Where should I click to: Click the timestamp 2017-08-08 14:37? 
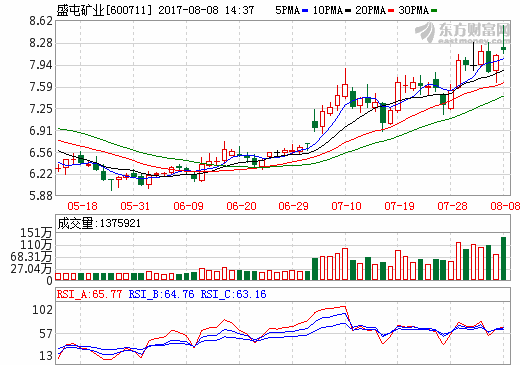pyautogui.click(x=206, y=10)
